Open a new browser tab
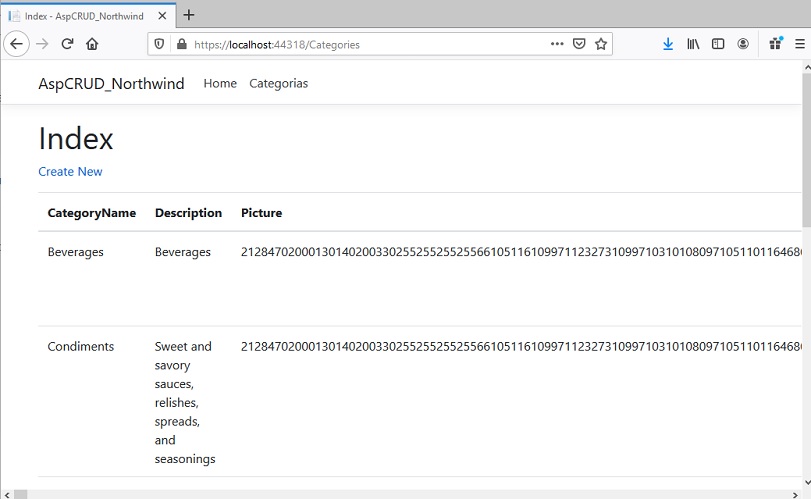This screenshot has width=811, height=499. [x=189, y=15]
